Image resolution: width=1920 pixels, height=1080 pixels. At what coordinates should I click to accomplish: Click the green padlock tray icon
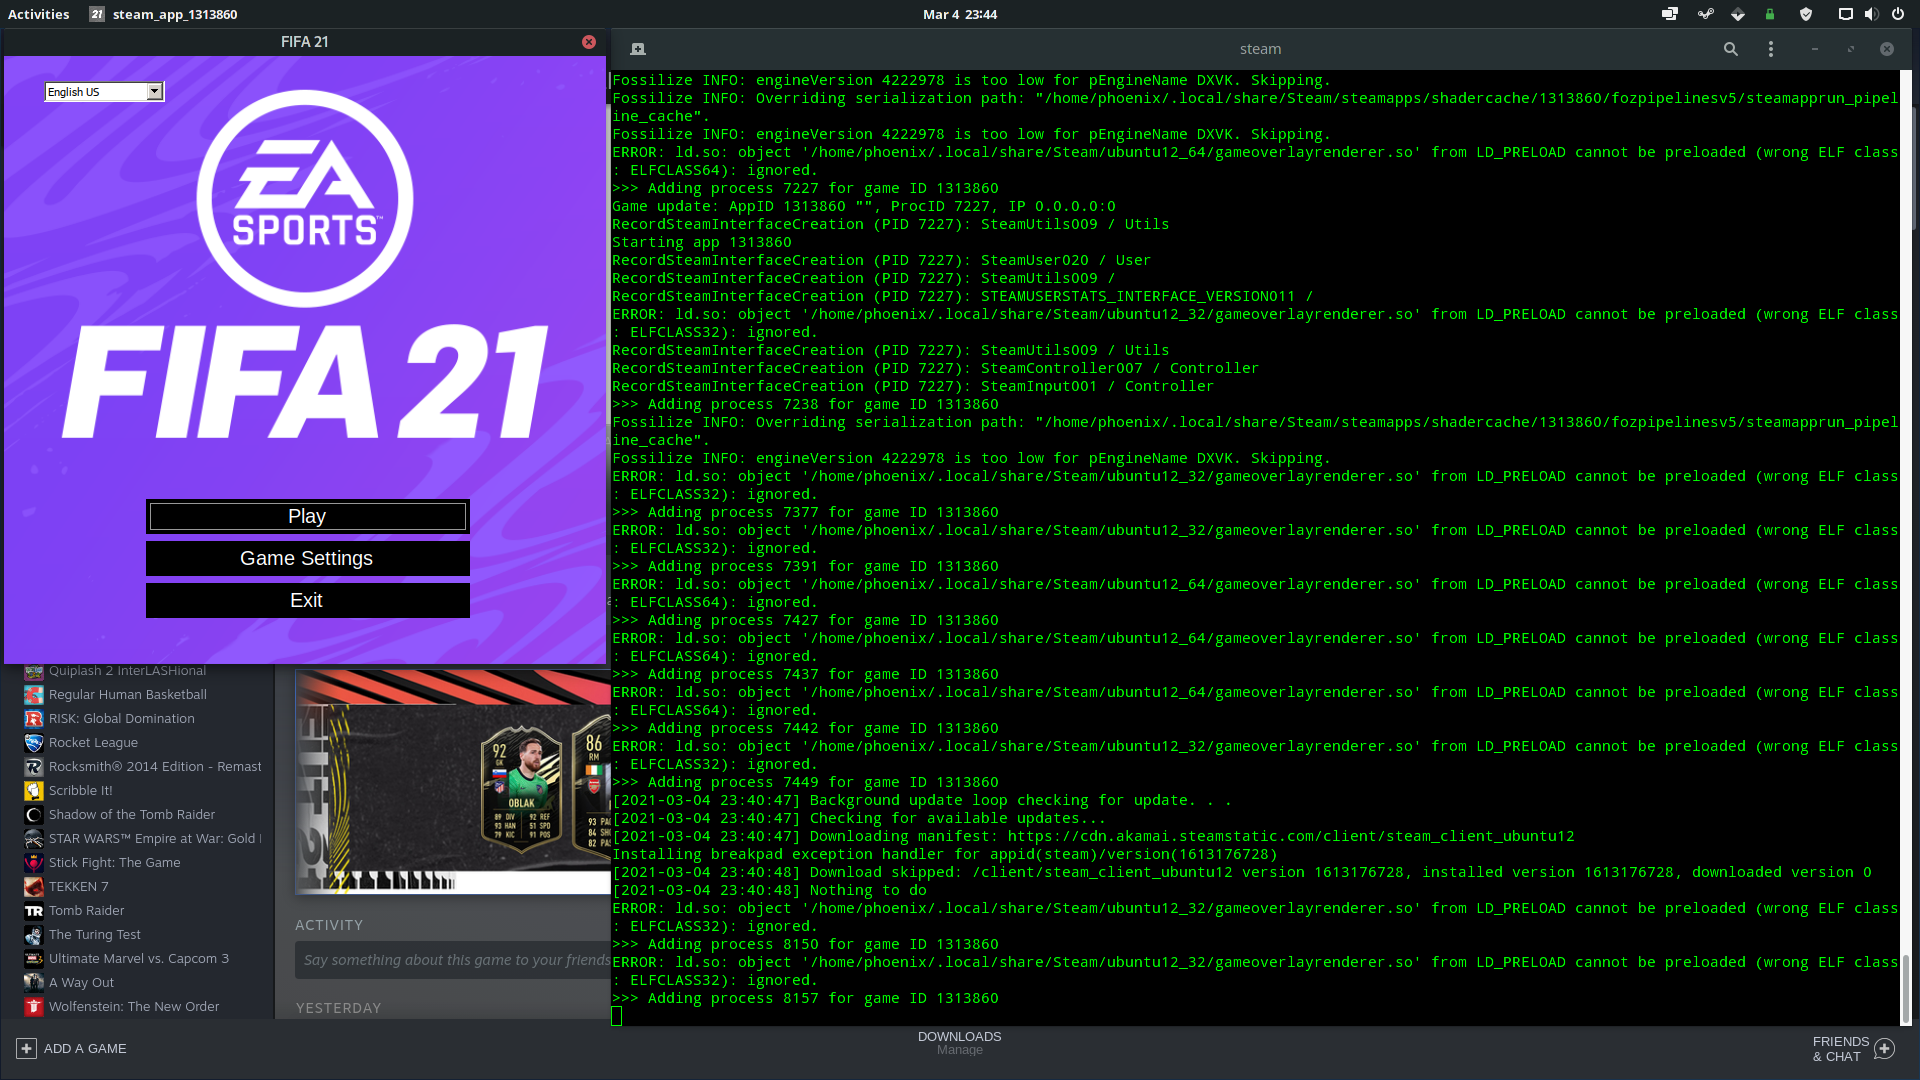coord(1770,14)
